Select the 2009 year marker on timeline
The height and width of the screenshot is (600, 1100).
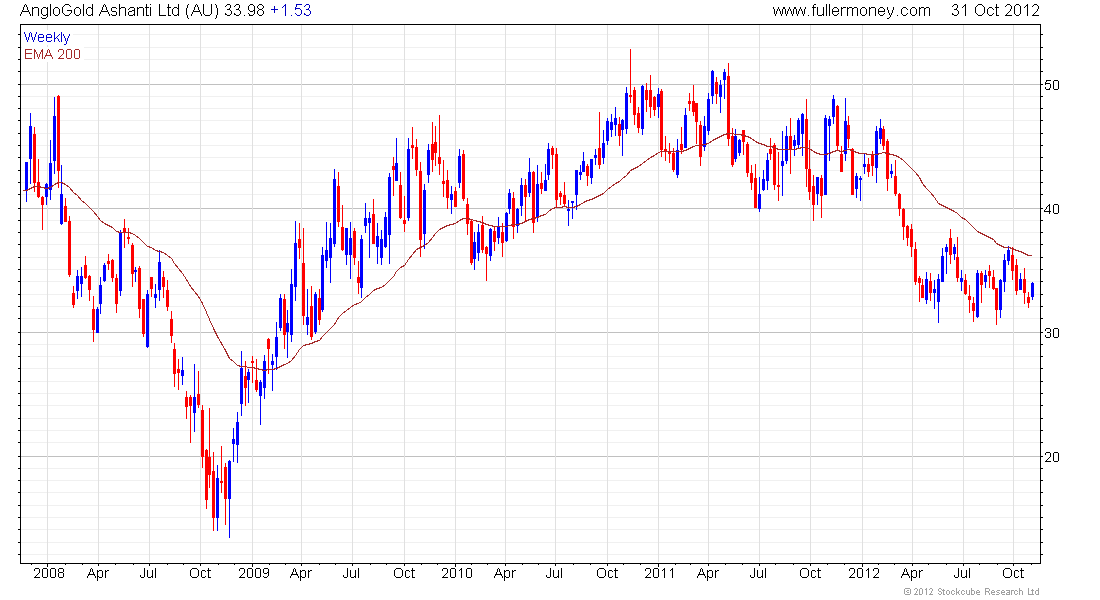253,573
